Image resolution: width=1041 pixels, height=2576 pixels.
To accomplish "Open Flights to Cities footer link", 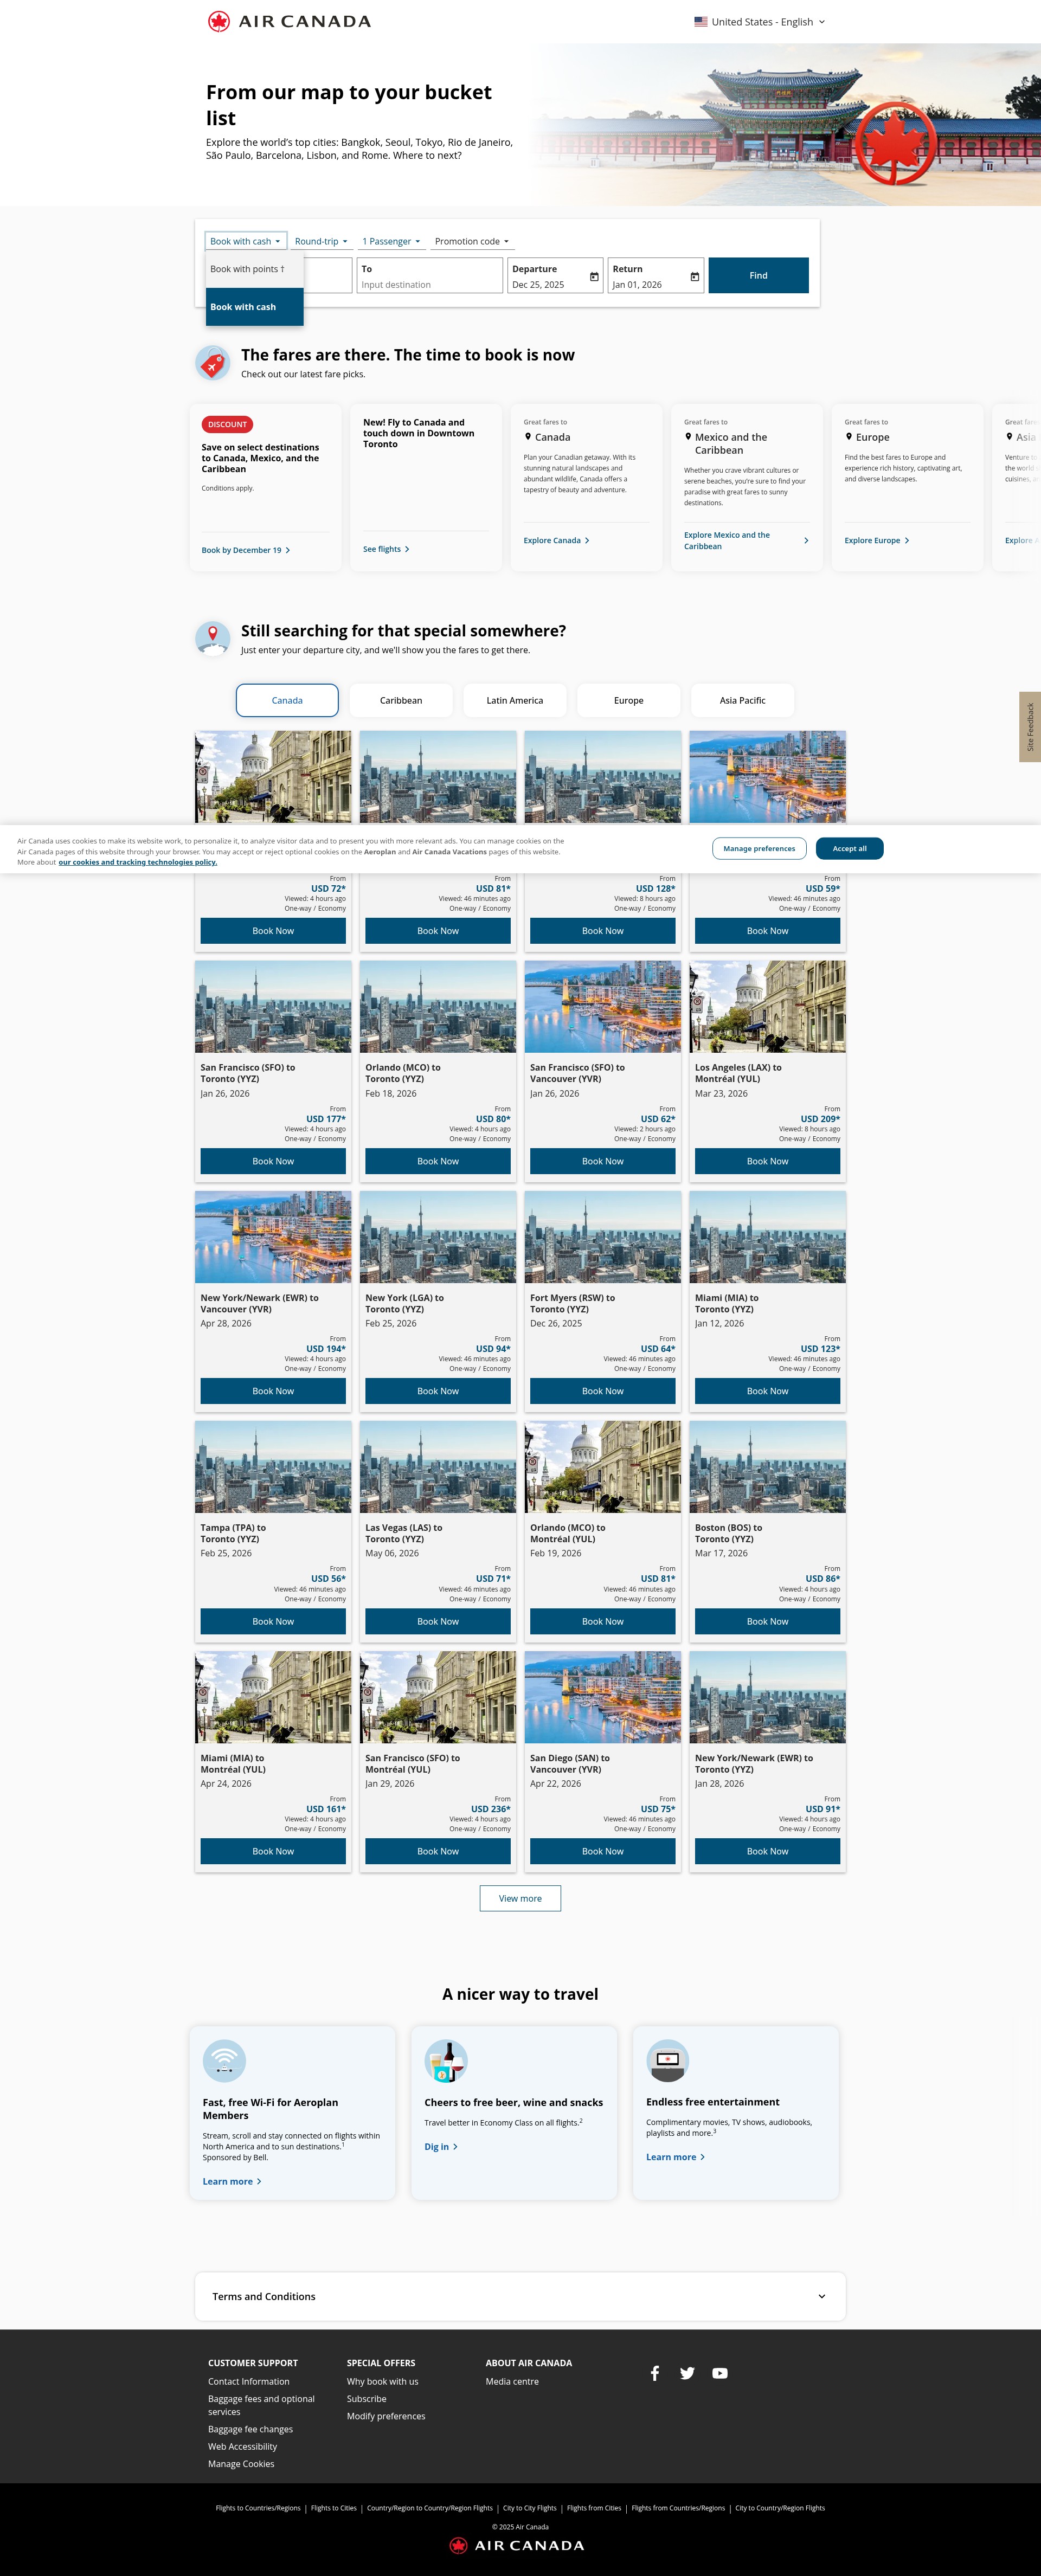I will (334, 2508).
